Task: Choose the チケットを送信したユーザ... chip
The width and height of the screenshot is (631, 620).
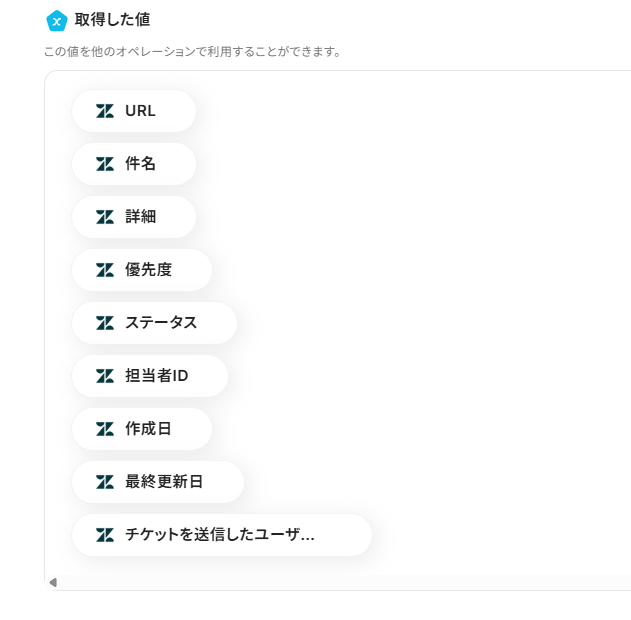Action: point(220,535)
